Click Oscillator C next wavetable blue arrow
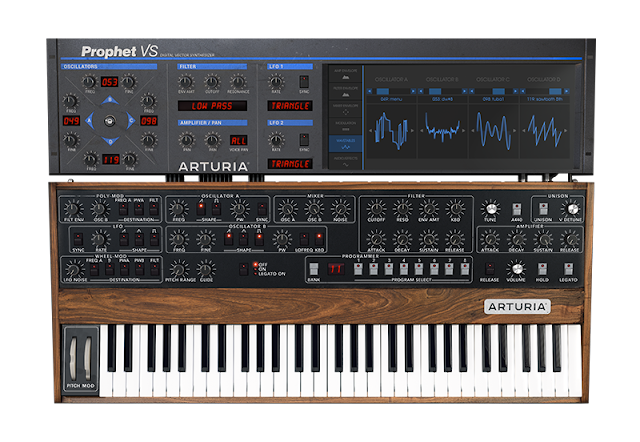Screen dimensions: 640x442 (x=516, y=91)
